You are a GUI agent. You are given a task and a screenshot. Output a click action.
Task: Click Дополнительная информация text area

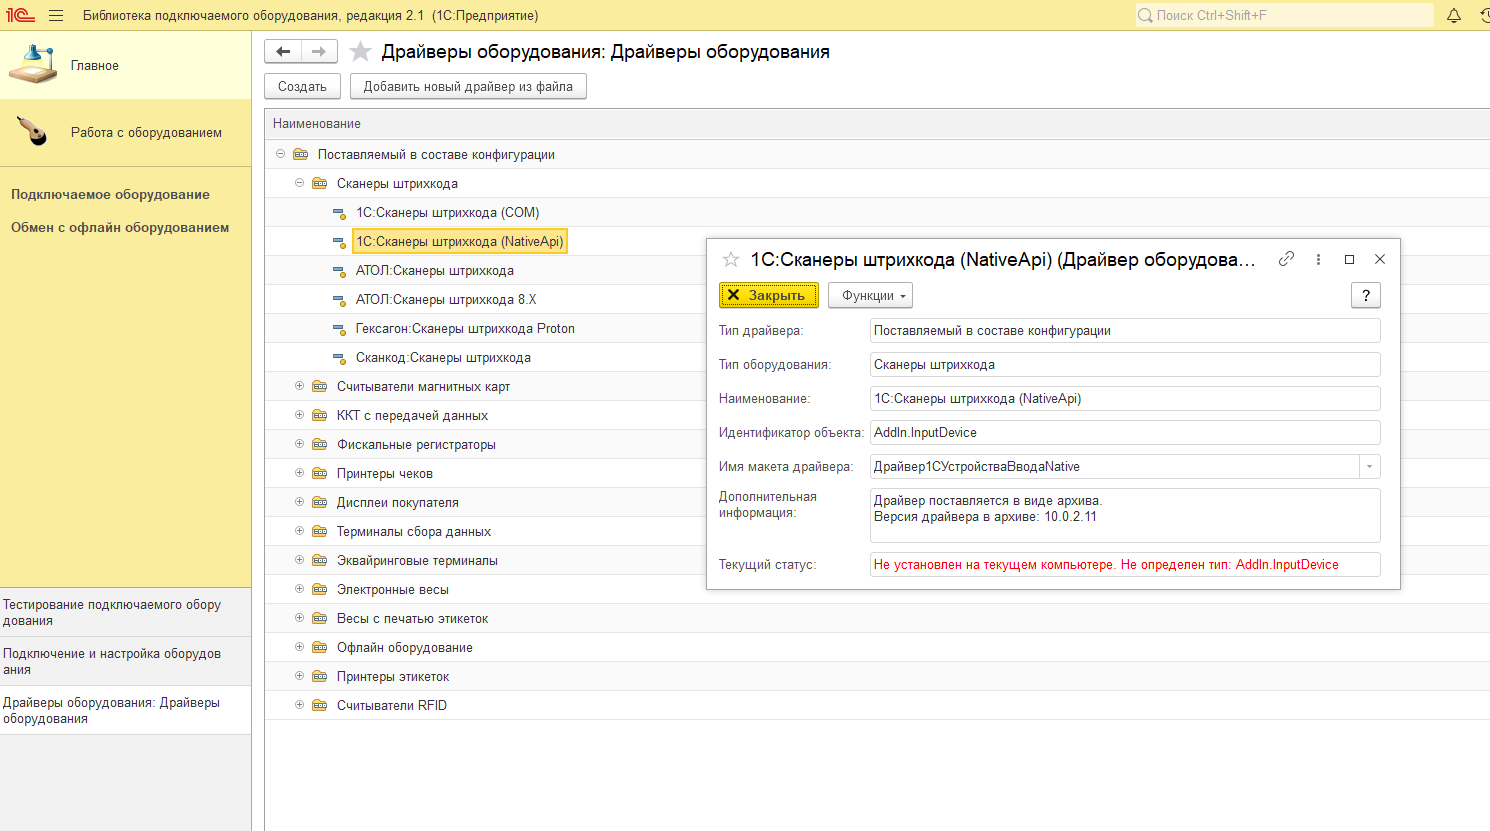[x=1125, y=515]
